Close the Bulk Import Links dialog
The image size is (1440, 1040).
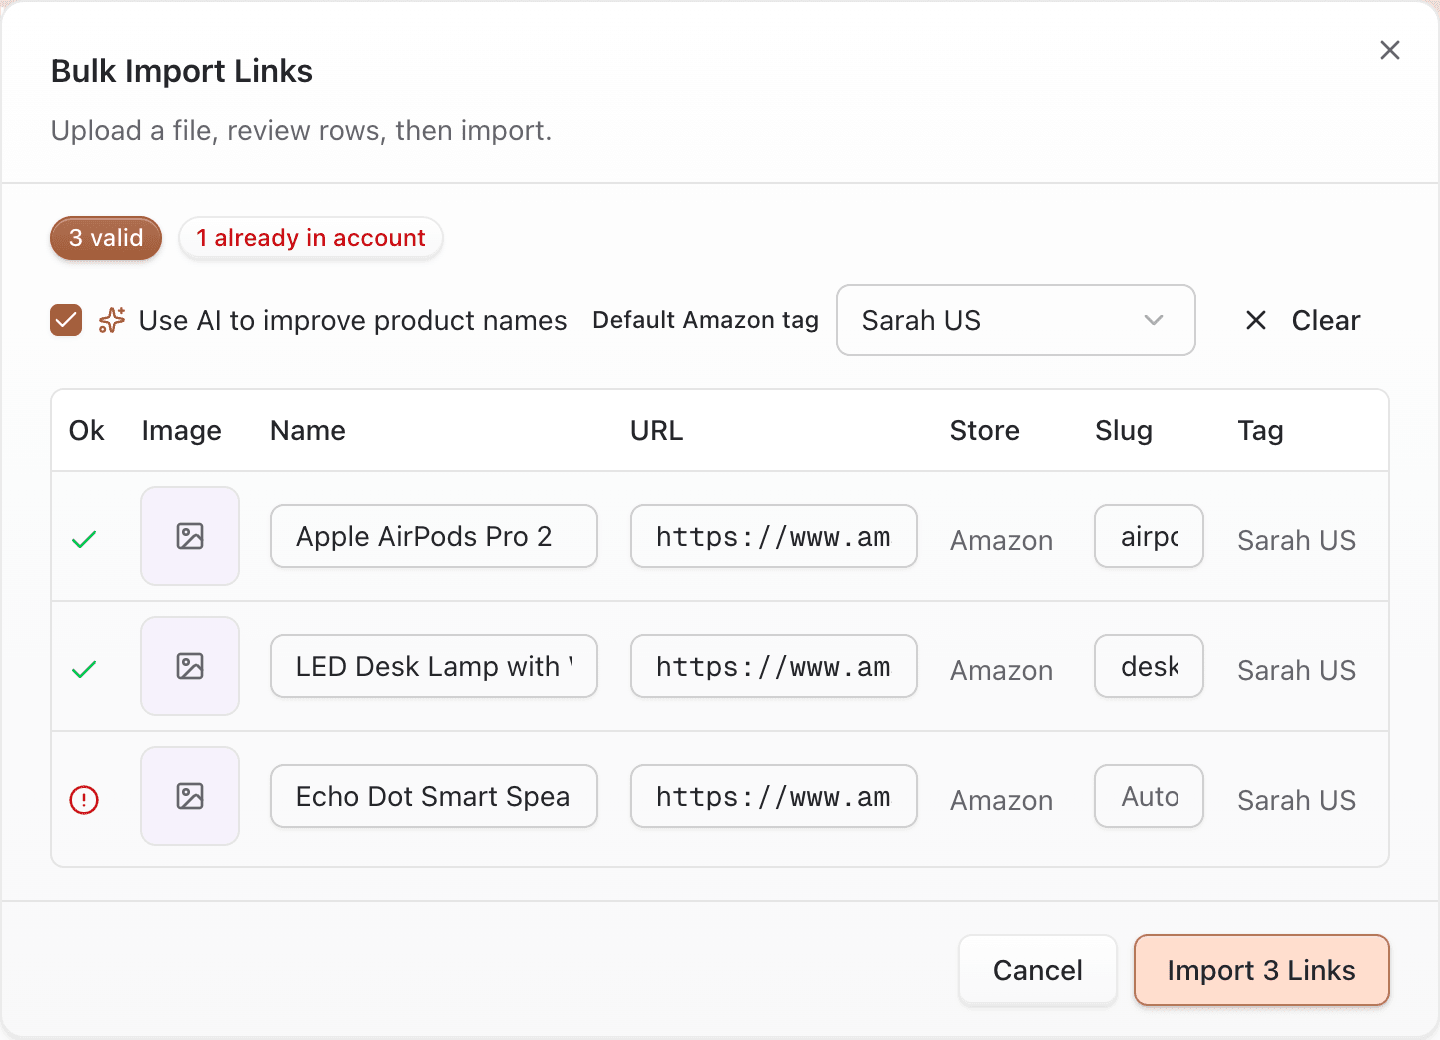coord(1390,50)
